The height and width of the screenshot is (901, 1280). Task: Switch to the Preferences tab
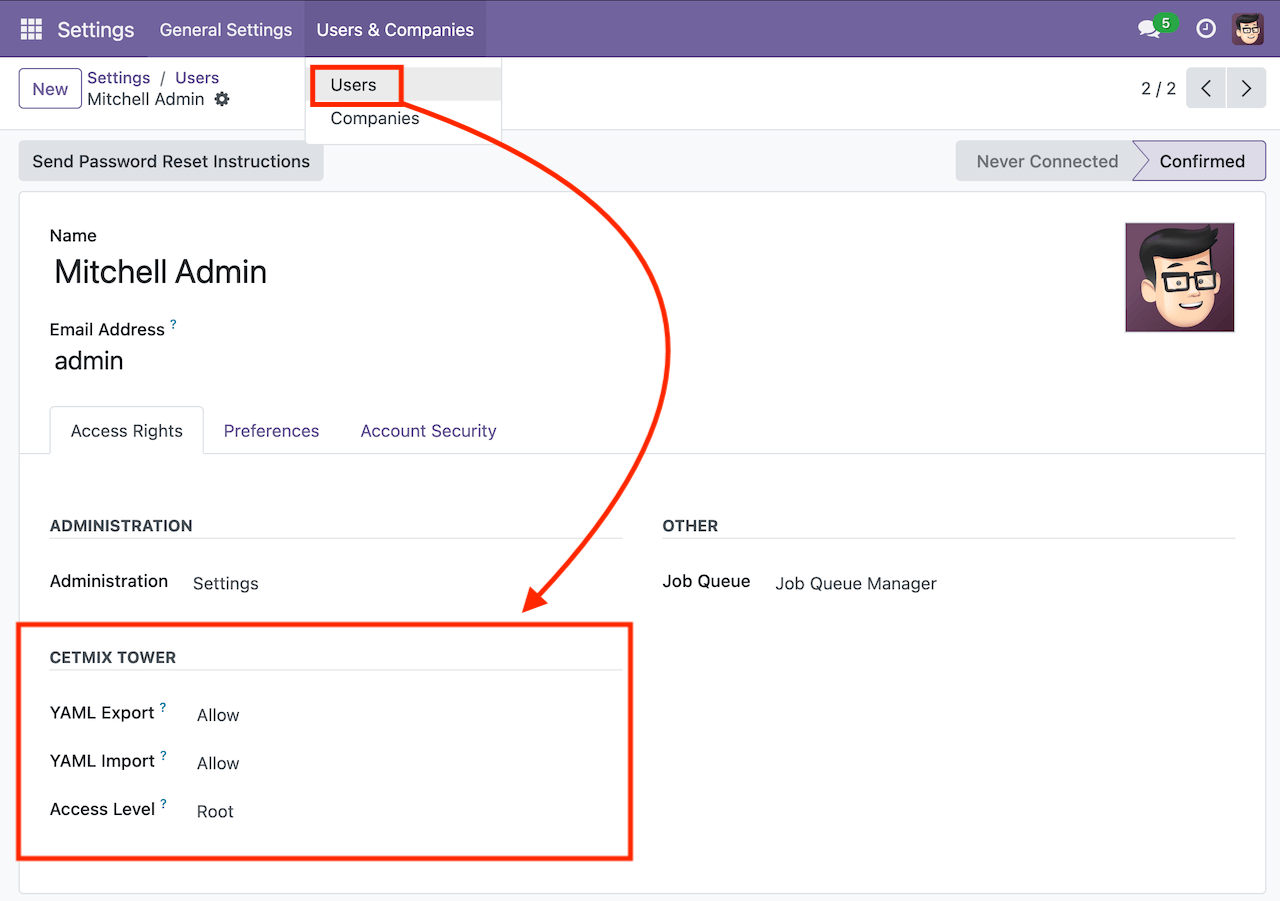(271, 430)
